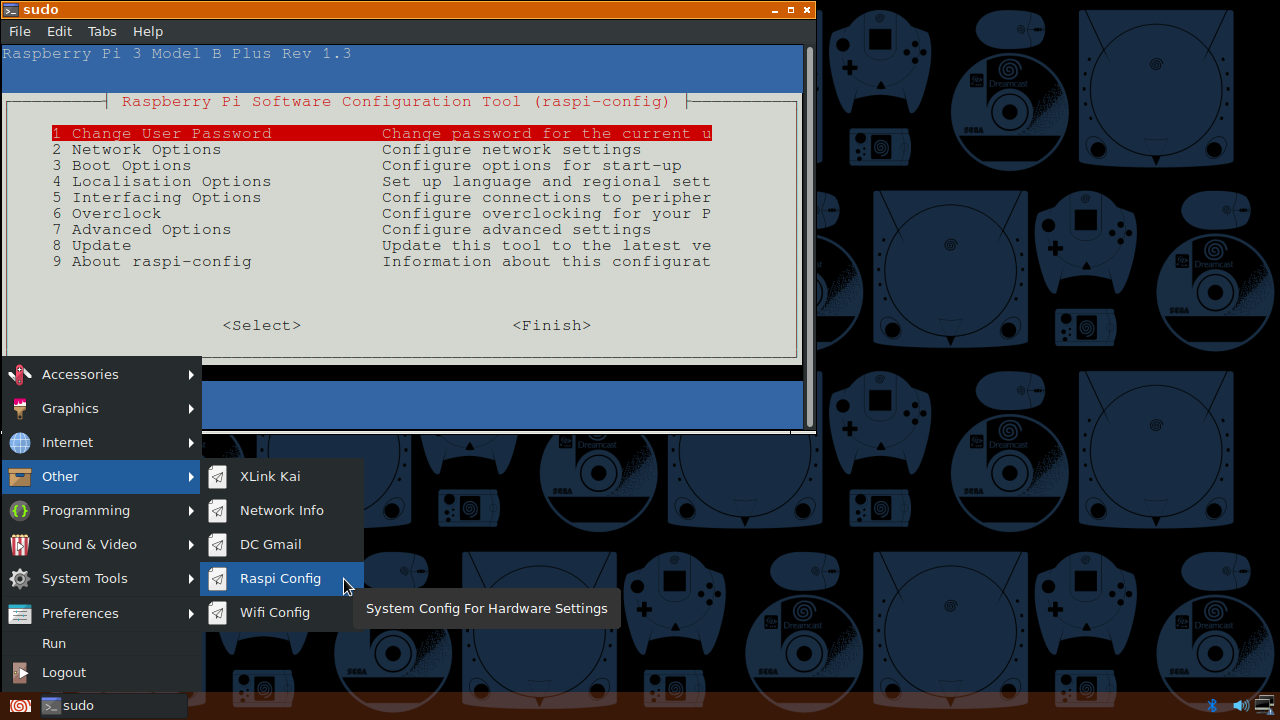1280x720 pixels.
Task: Open the Edit menu in terminal
Action: (x=59, y=32)
